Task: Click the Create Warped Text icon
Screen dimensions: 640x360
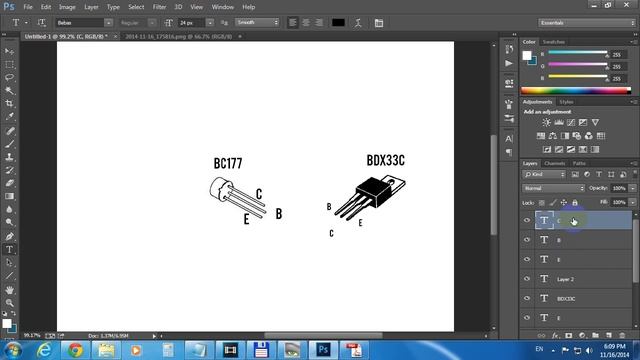Action: [358, 23]
